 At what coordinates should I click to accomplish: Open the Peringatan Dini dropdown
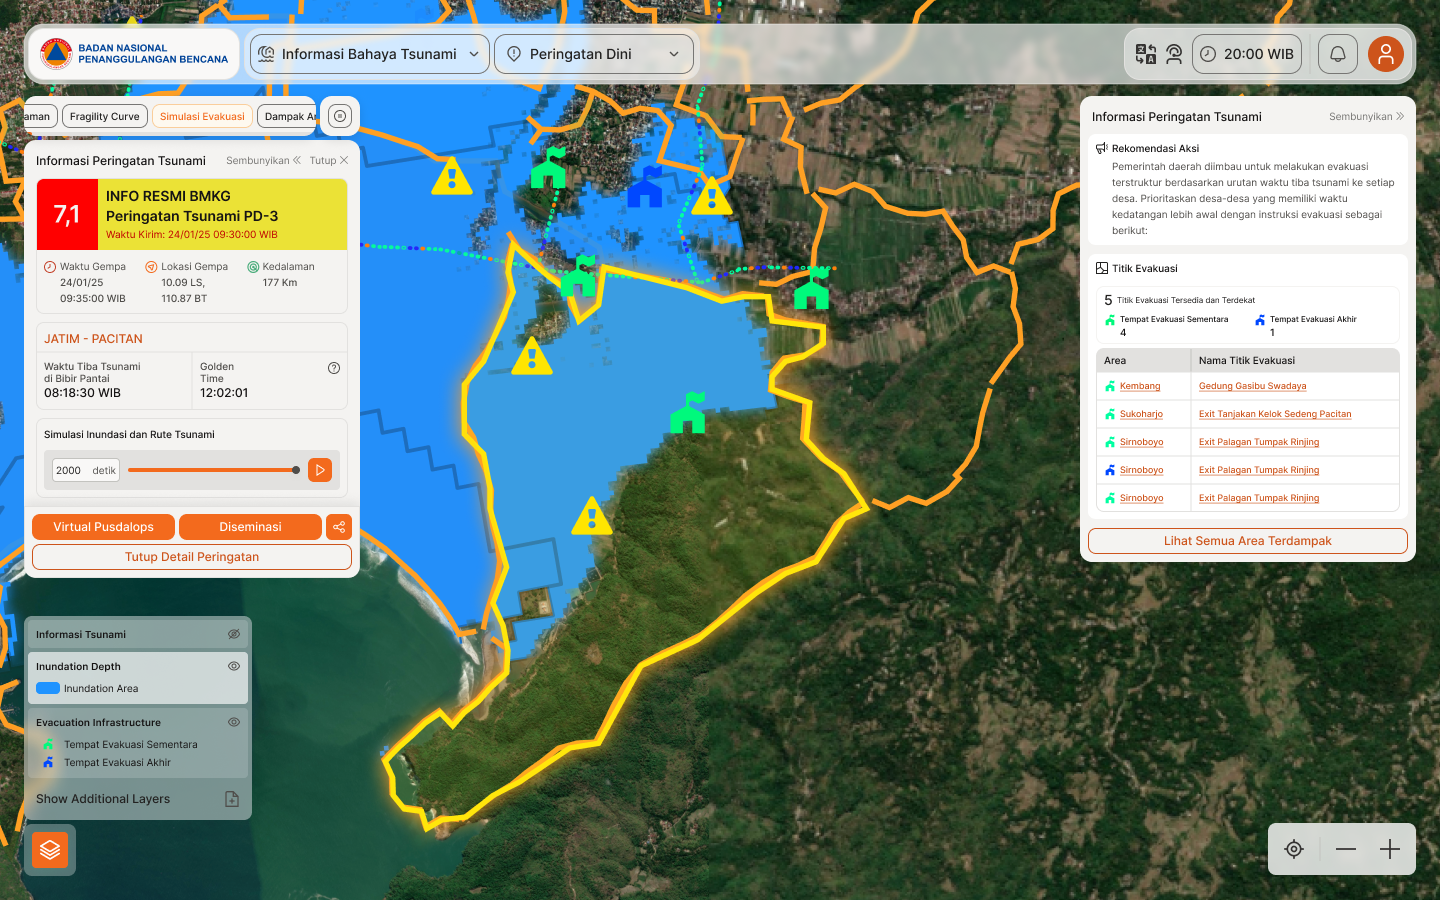coord(594,54)
